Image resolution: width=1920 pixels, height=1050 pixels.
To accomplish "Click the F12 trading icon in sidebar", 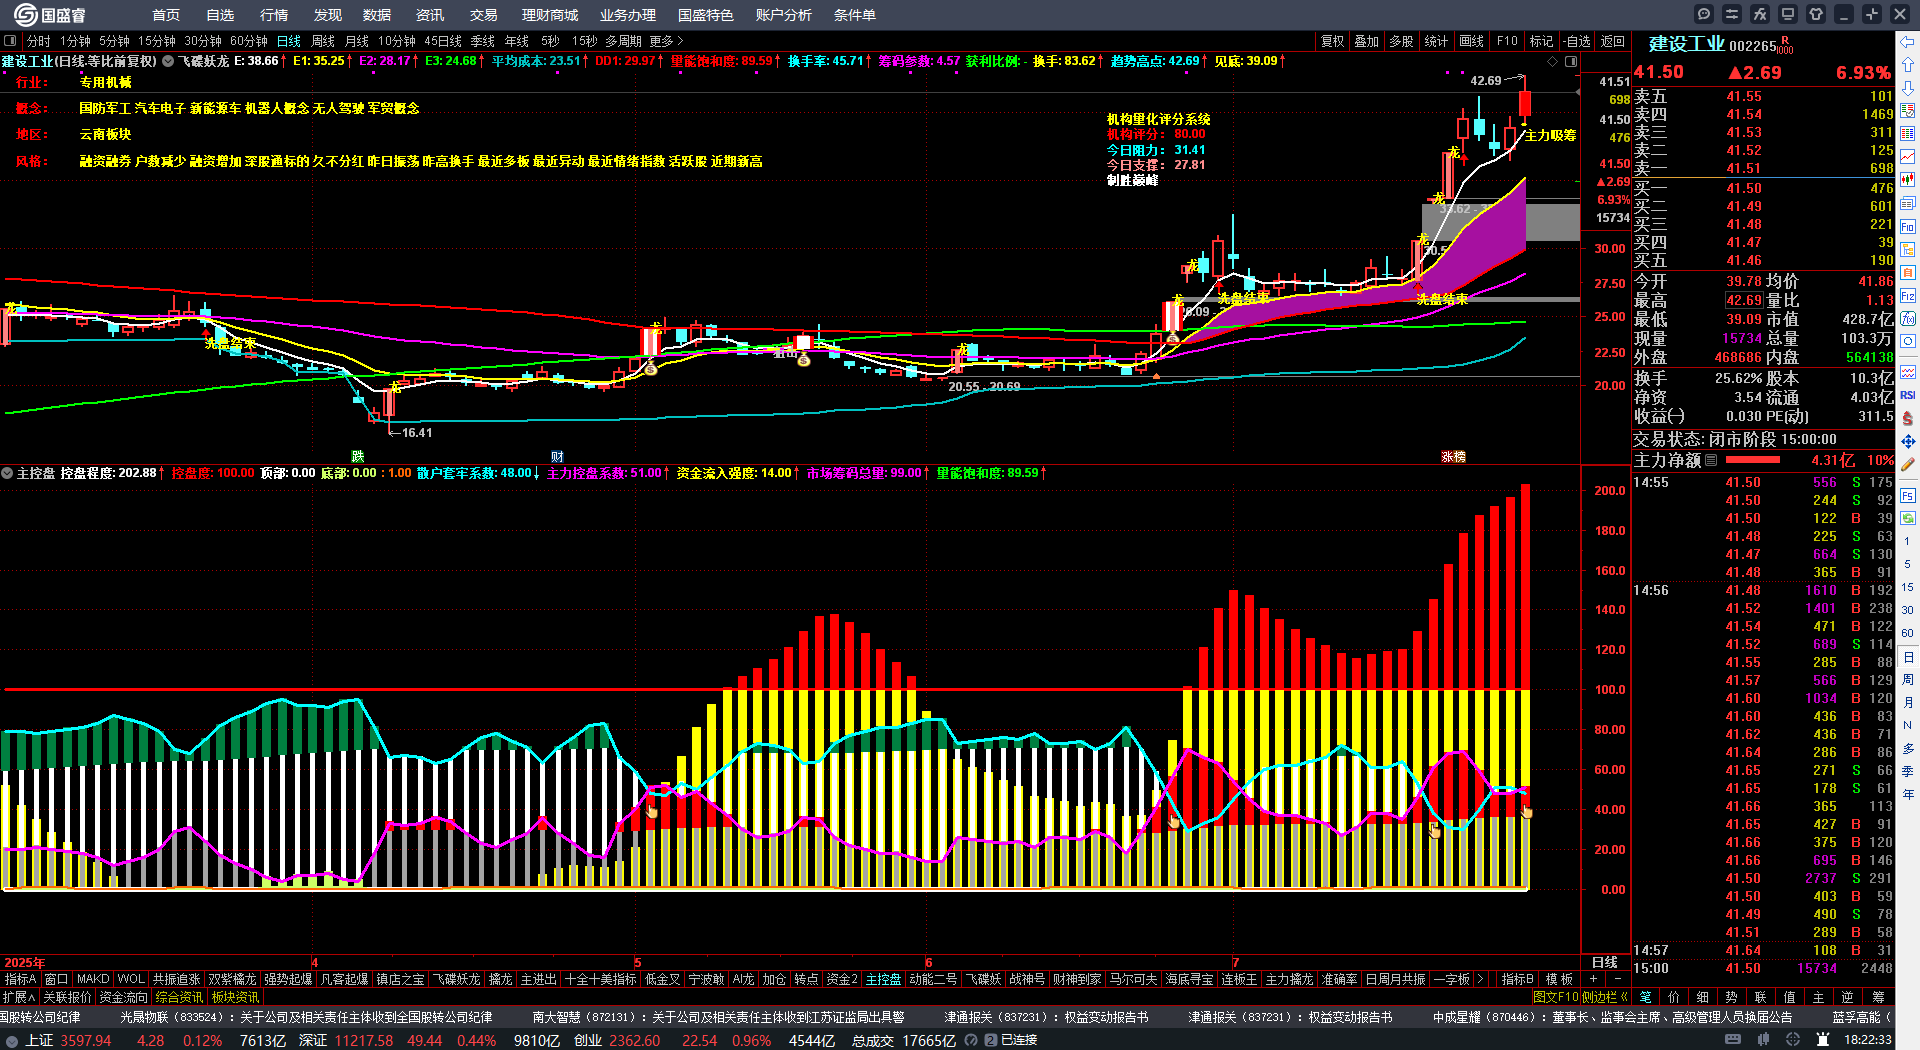I will tap(1908, 296).
